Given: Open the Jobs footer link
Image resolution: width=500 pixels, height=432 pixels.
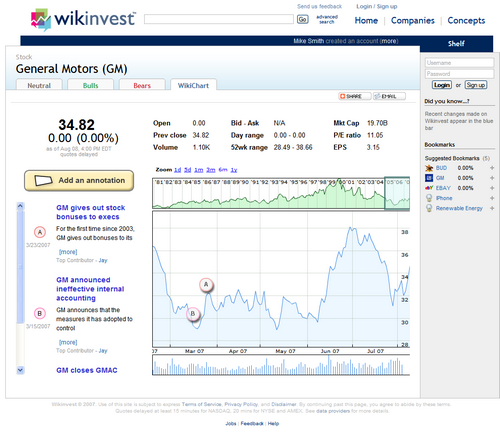Looking at the screenshot, I should pos(231,424).
